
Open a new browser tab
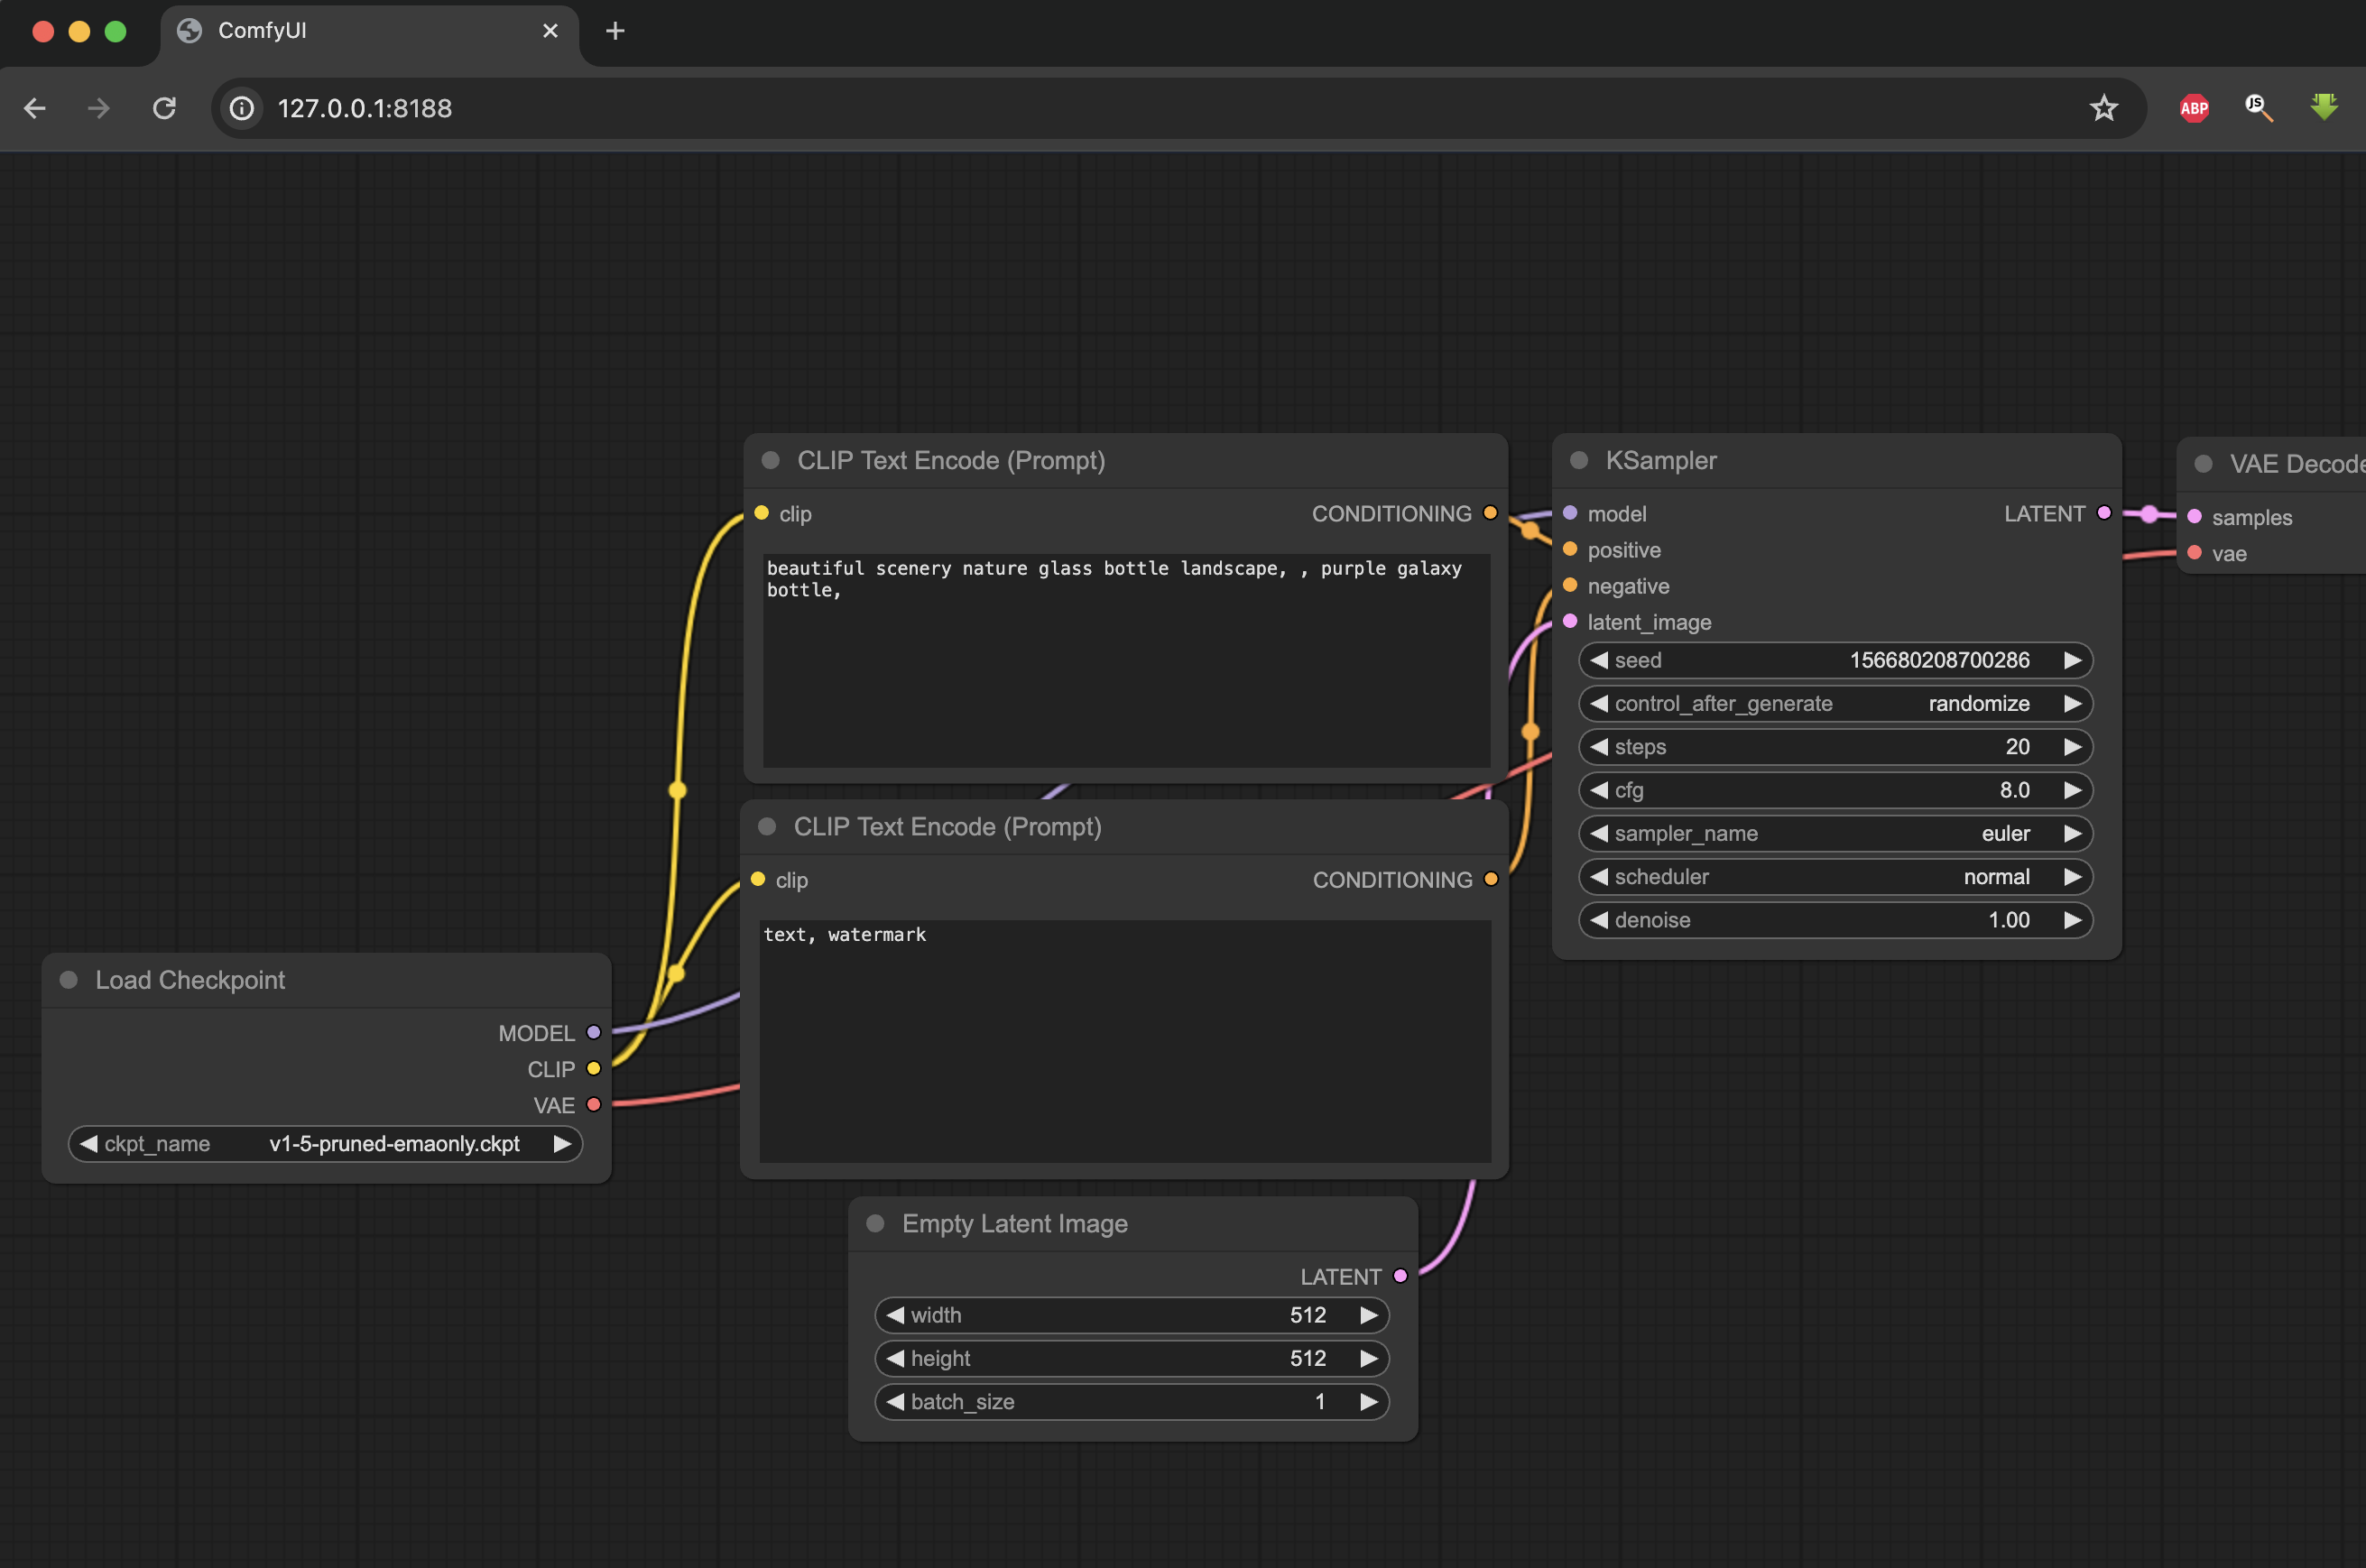[615, 31]
